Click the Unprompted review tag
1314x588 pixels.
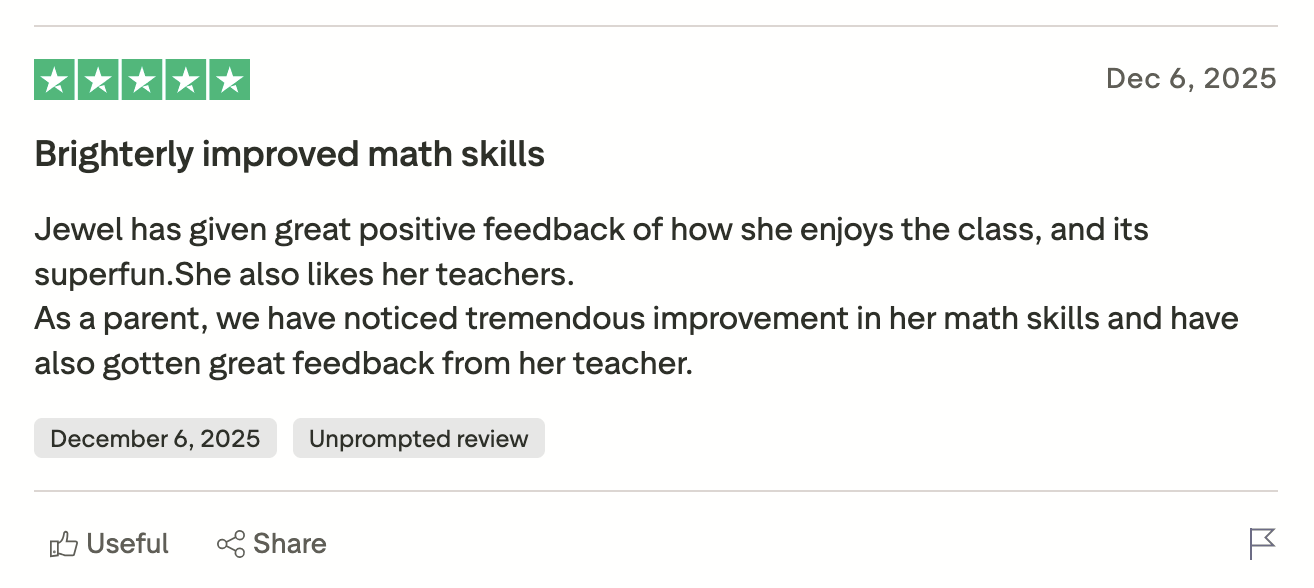coord(419,438)
